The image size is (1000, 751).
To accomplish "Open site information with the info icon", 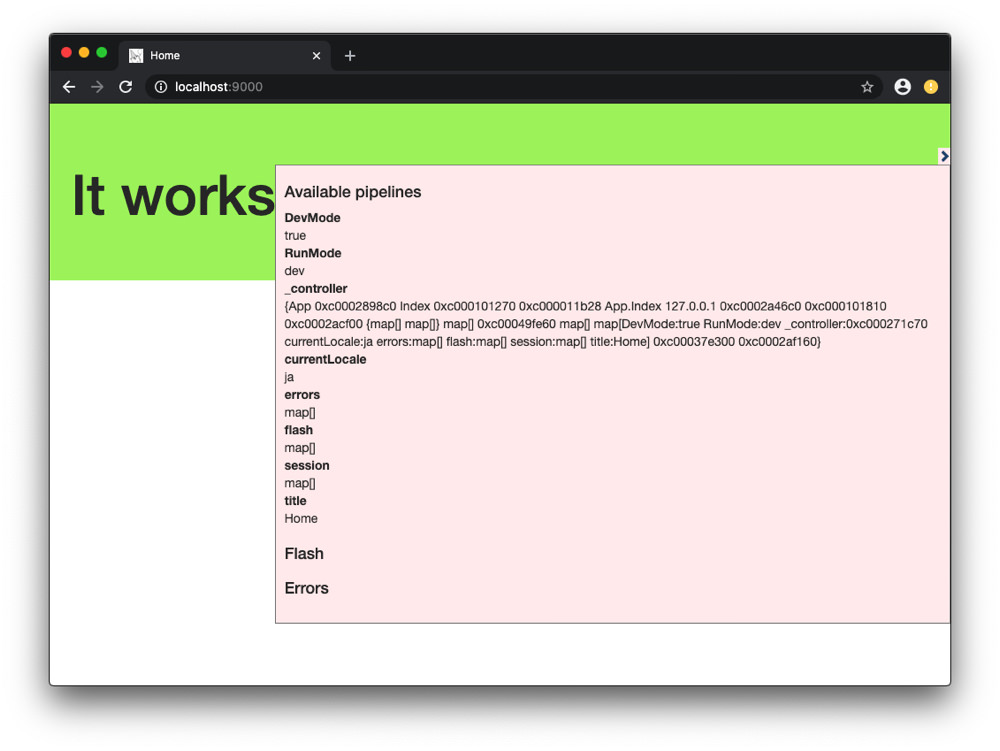I will click(x=160, y=87).
